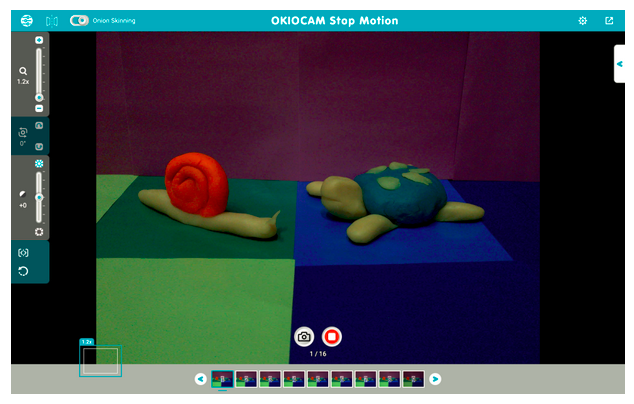Select the first frame thumbnail in filmstrip

click(x=222, y=379)
